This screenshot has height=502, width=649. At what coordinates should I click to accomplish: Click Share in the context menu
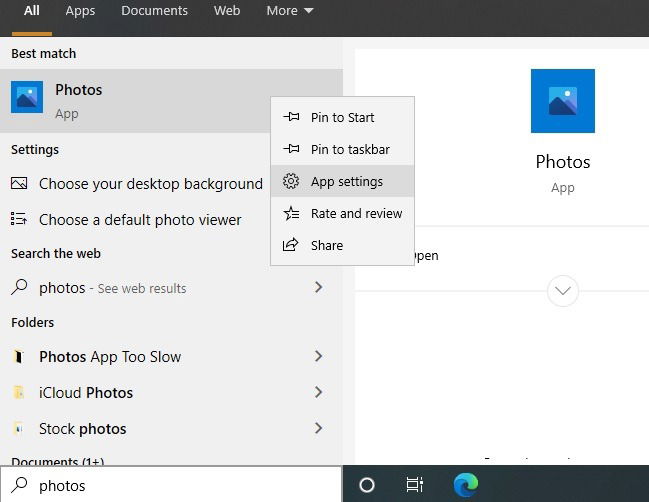(x=342, y=245)
